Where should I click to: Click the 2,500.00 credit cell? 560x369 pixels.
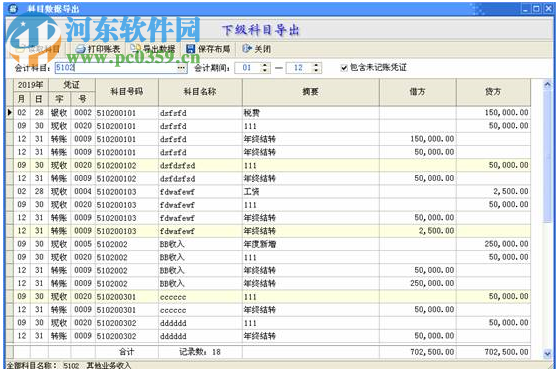click(493, 191)
